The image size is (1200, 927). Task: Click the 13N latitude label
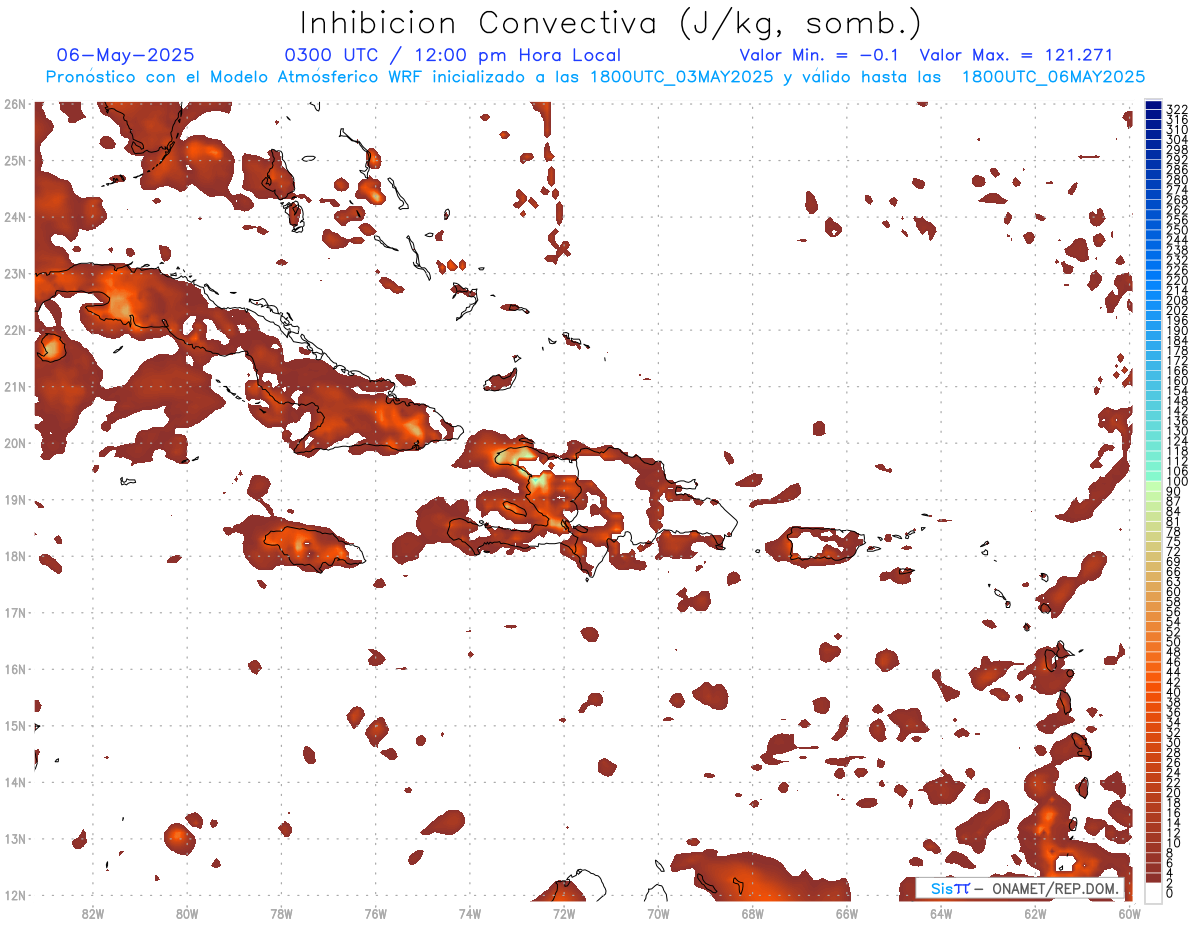coord(14,838)
